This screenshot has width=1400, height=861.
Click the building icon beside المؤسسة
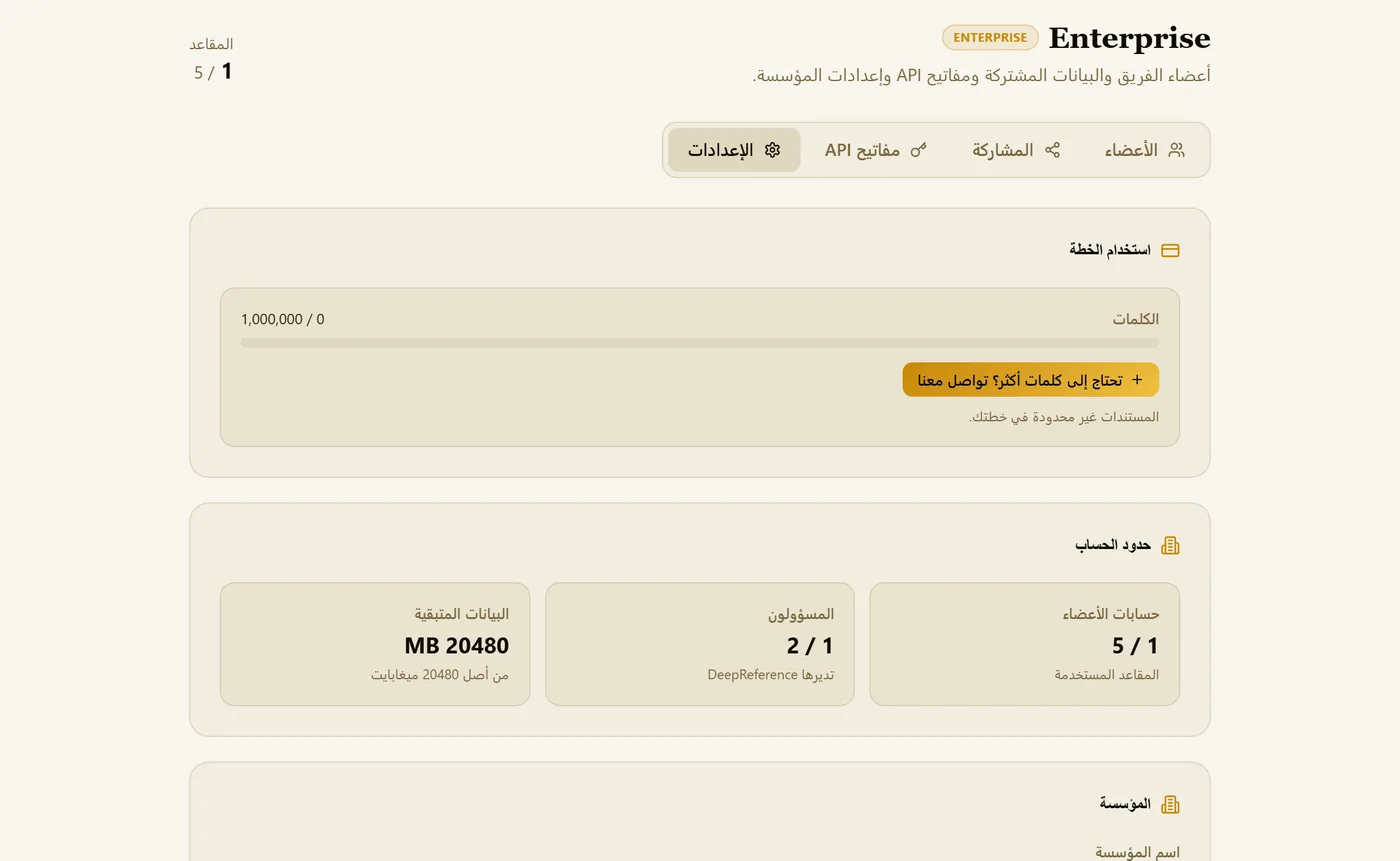(x=1170, y=804)
